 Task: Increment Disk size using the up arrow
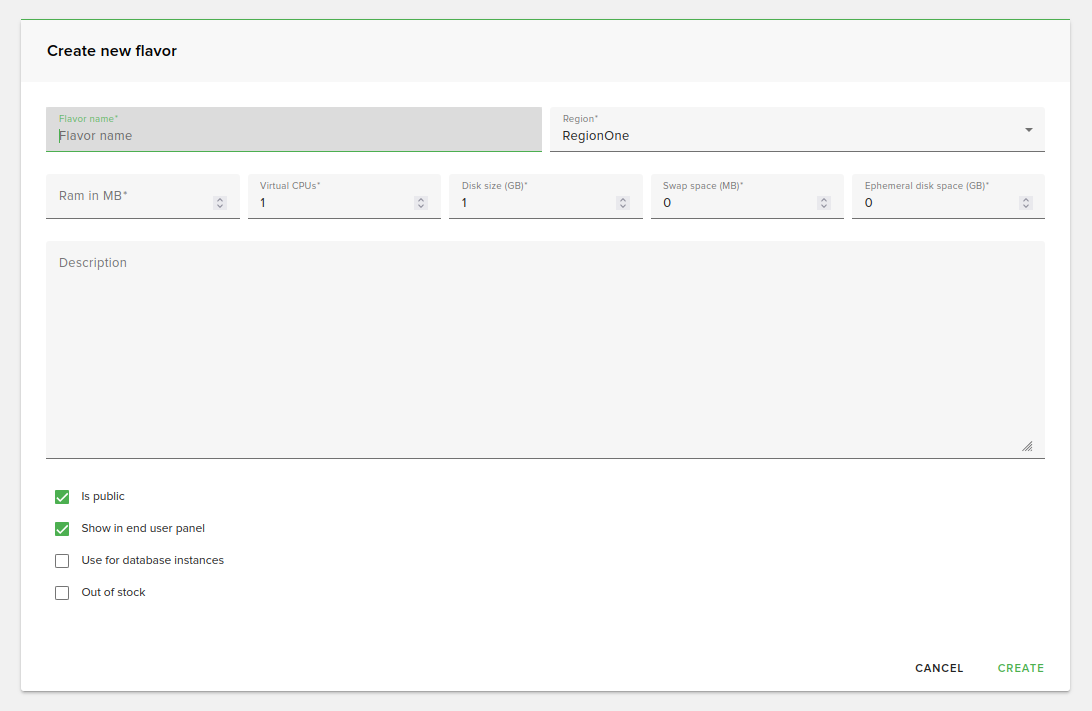point(622,198)
